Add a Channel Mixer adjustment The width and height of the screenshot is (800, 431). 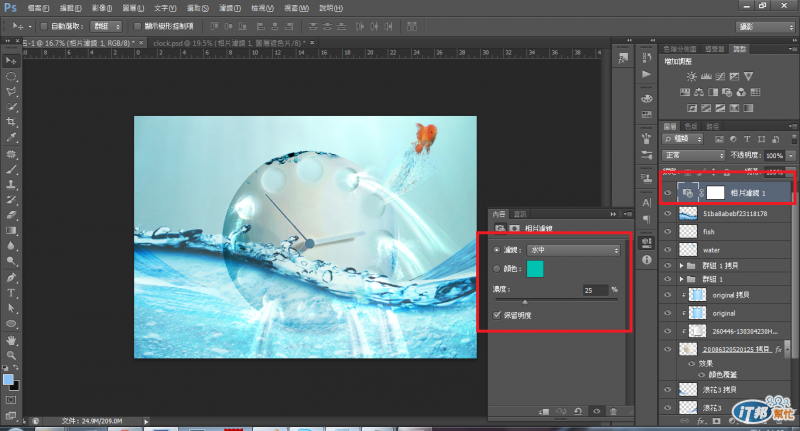(x=741, y=92)
